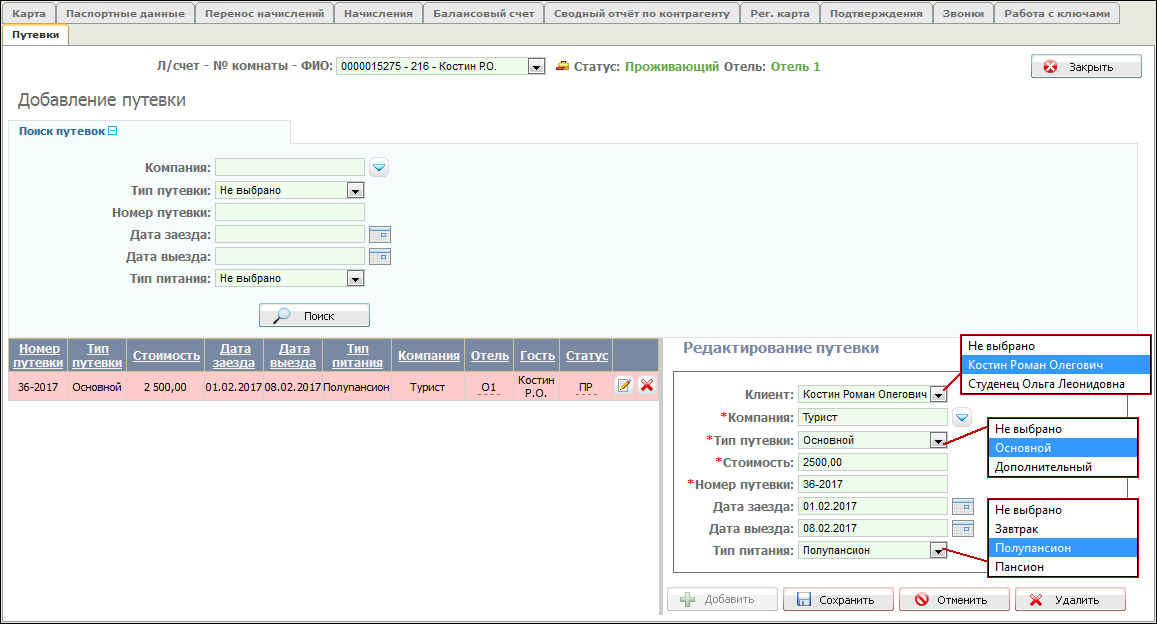Open calendar for search check-out date

[379, 257]
